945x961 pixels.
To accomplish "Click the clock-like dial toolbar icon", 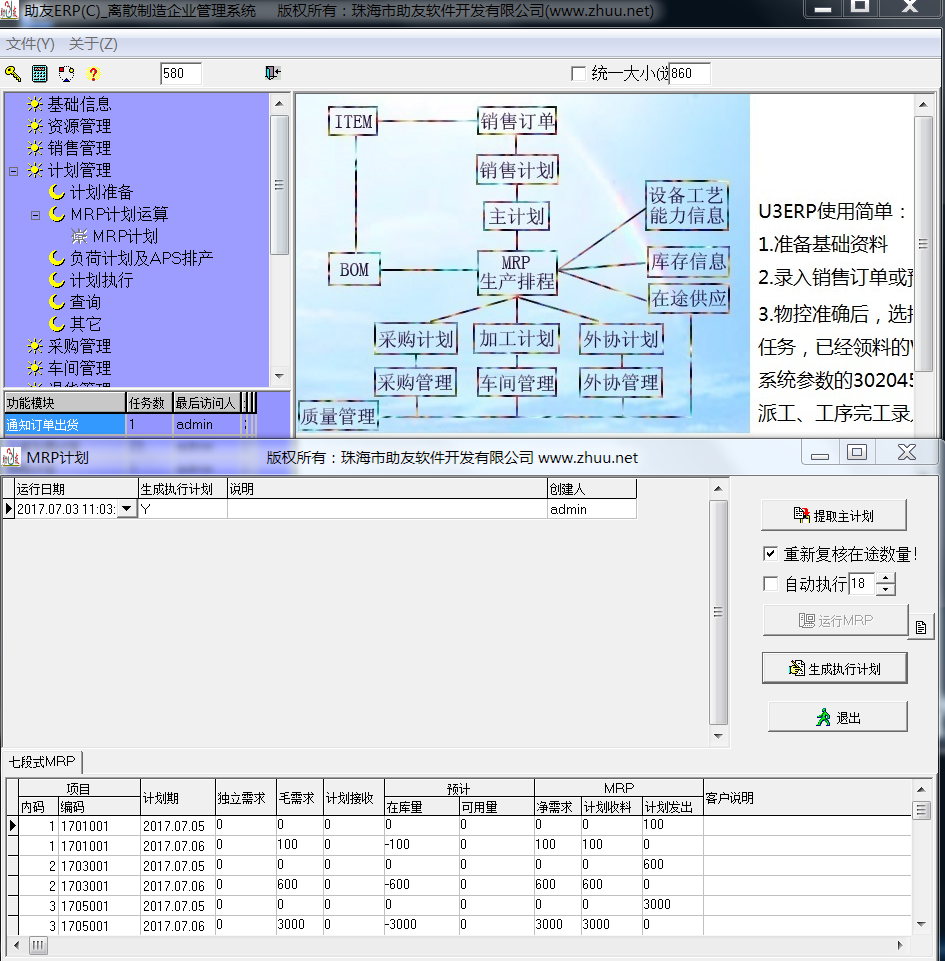I will click(66, 73).
